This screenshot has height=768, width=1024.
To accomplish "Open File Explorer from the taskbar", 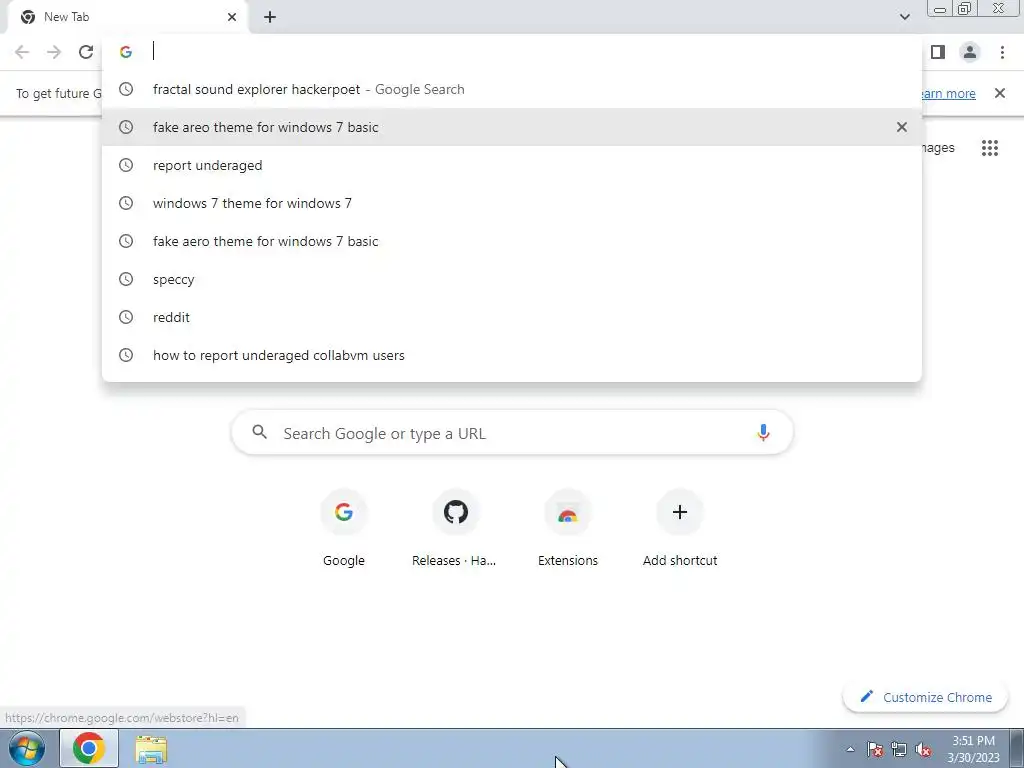I will click(x=151, y=749).
